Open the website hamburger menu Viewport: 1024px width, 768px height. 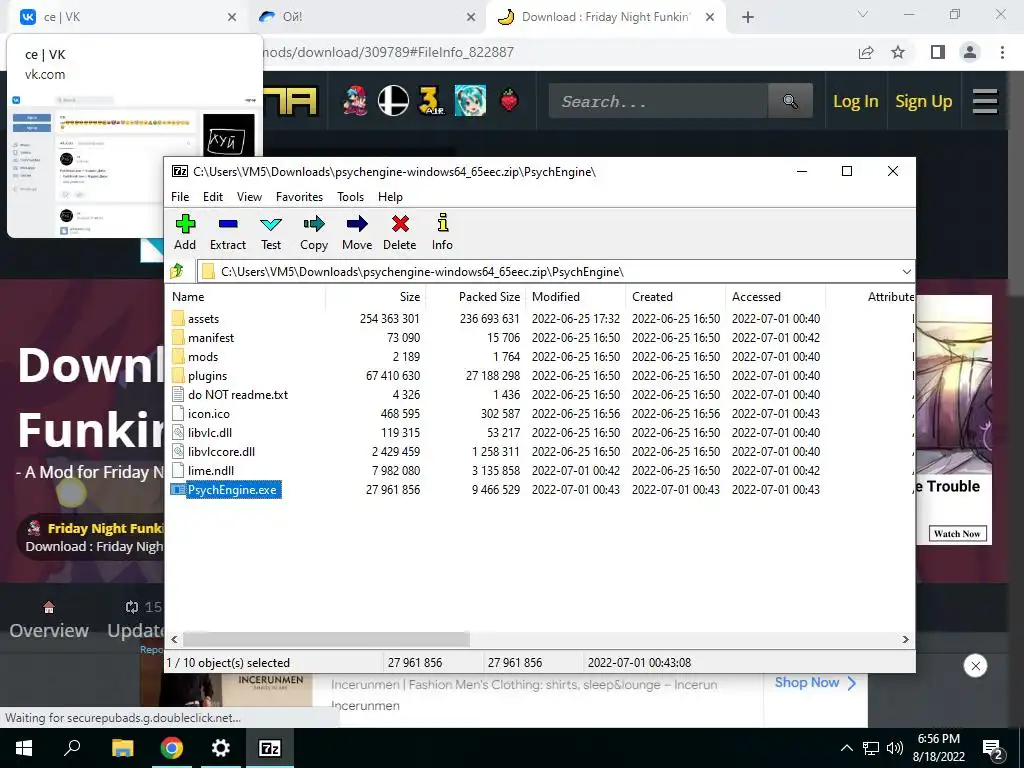(985, 101)
